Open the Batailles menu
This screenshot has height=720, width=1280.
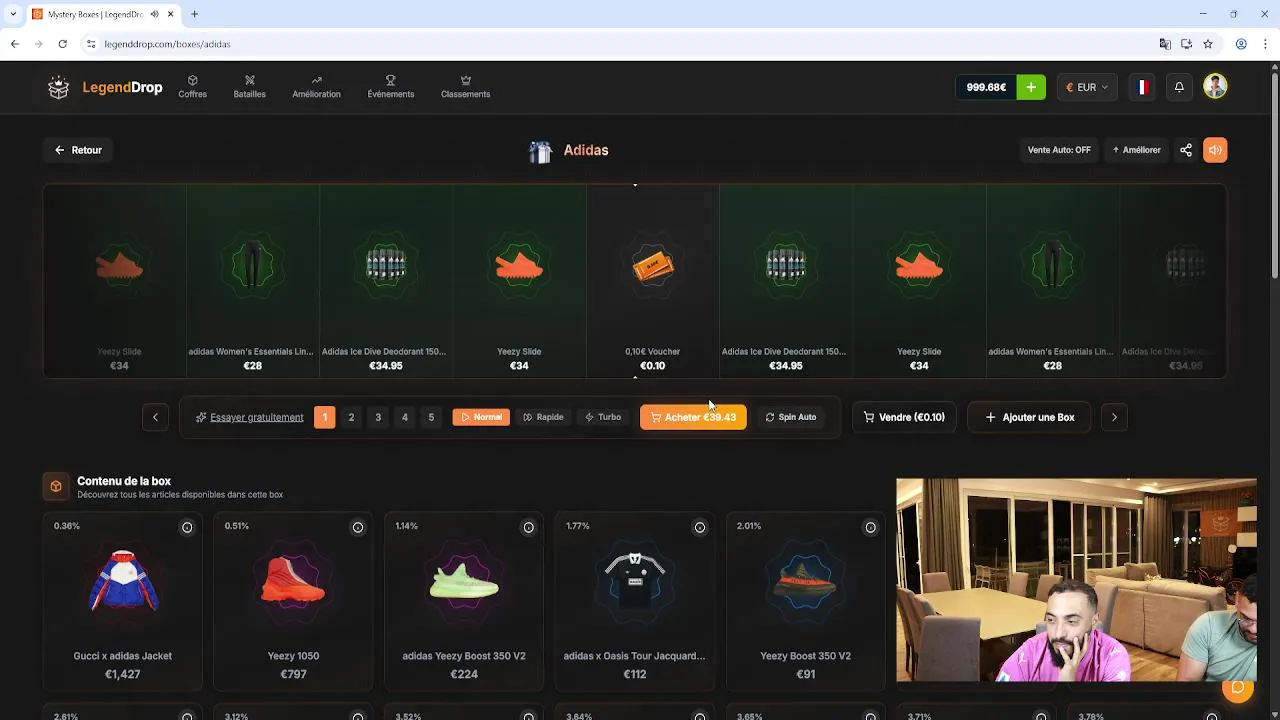tap(249, 87)
